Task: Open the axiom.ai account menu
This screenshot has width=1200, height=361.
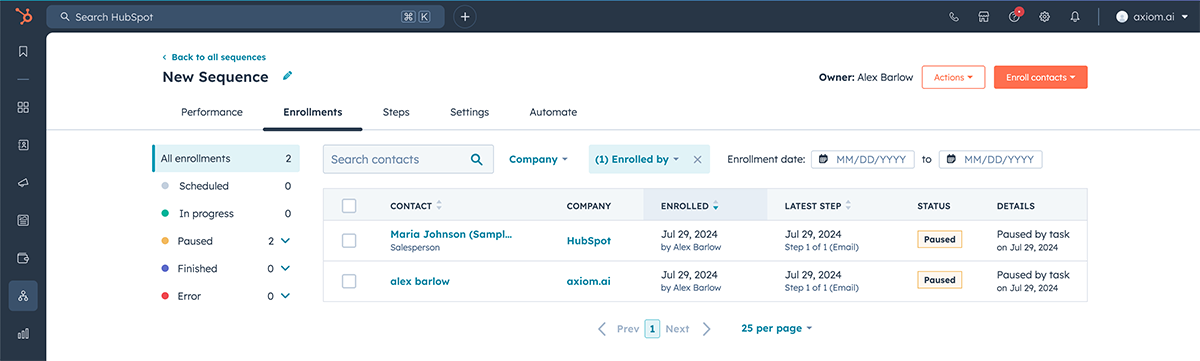Action: (1151, 17)
